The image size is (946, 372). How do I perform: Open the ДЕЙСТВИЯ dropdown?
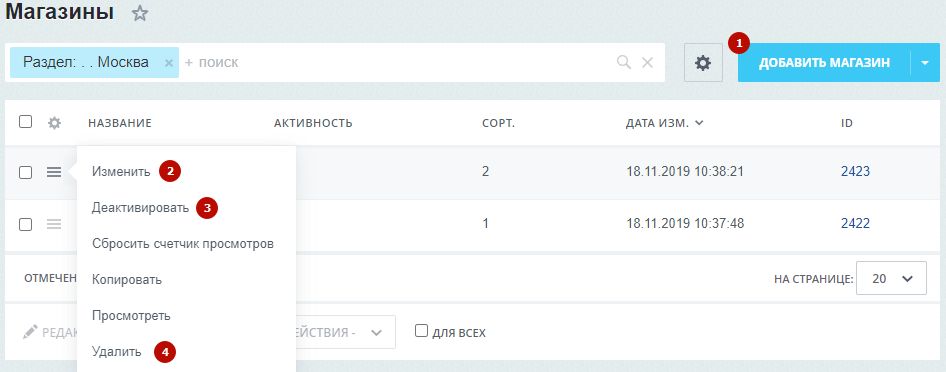click(x=346, y=332)
